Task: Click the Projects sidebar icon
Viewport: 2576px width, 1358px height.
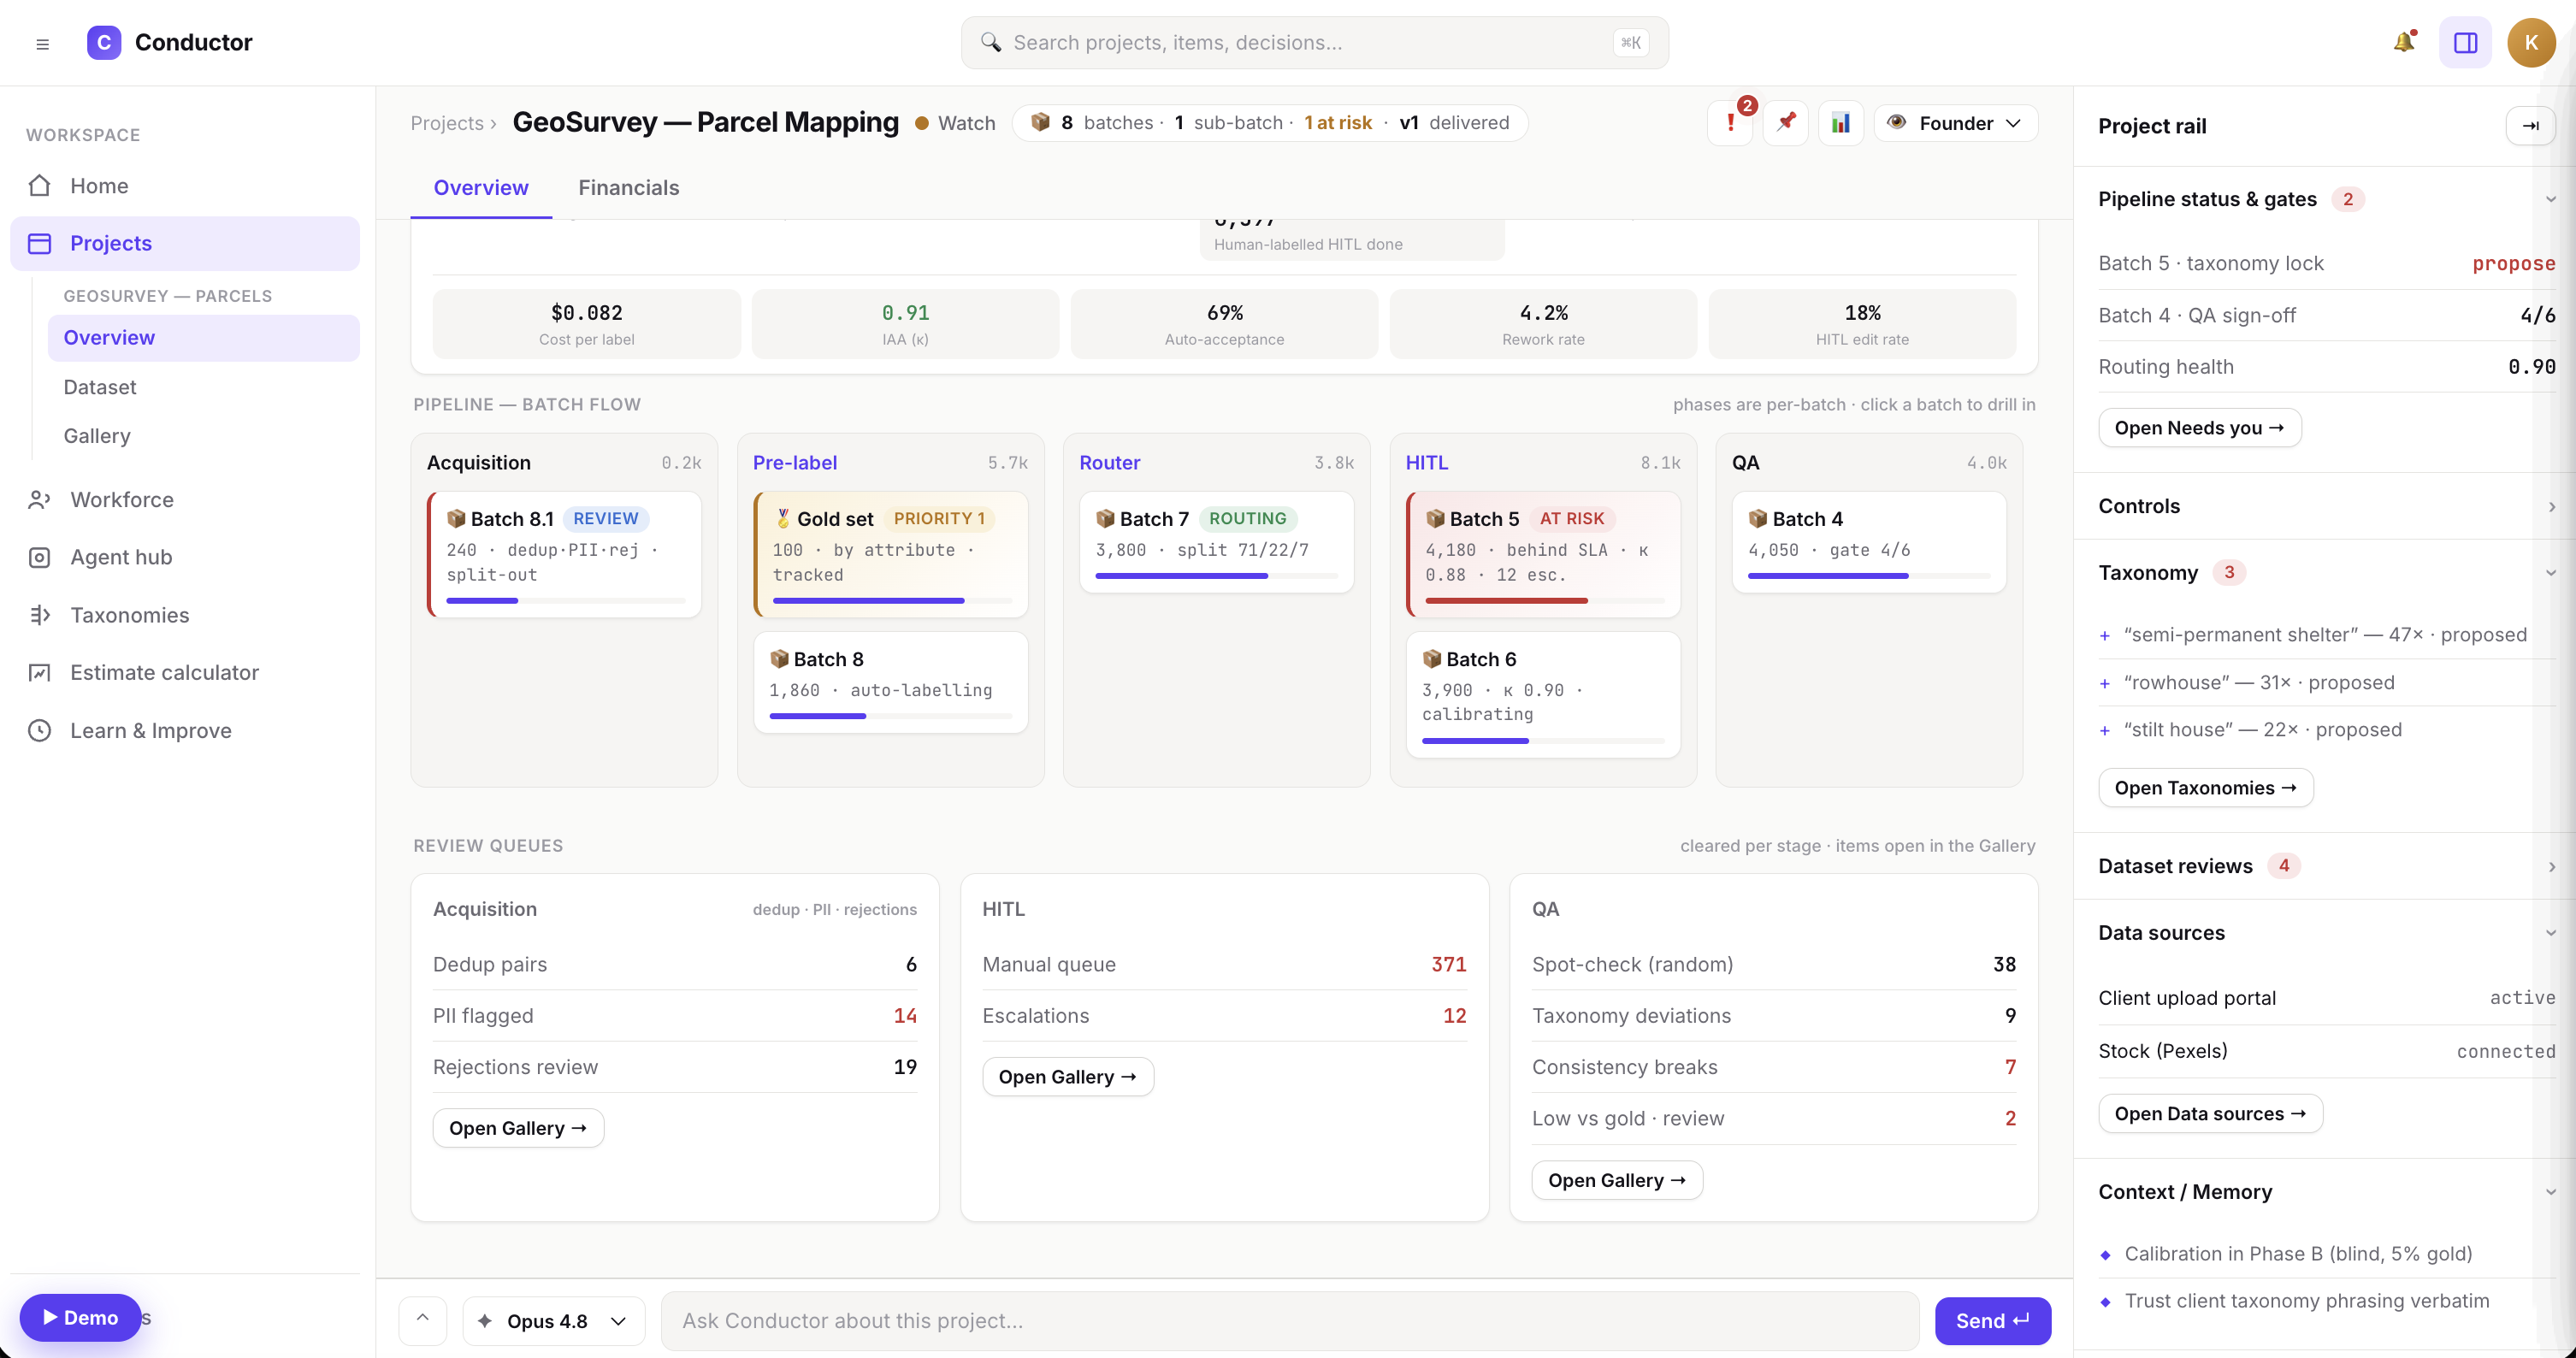Action: tap(39, 244)
